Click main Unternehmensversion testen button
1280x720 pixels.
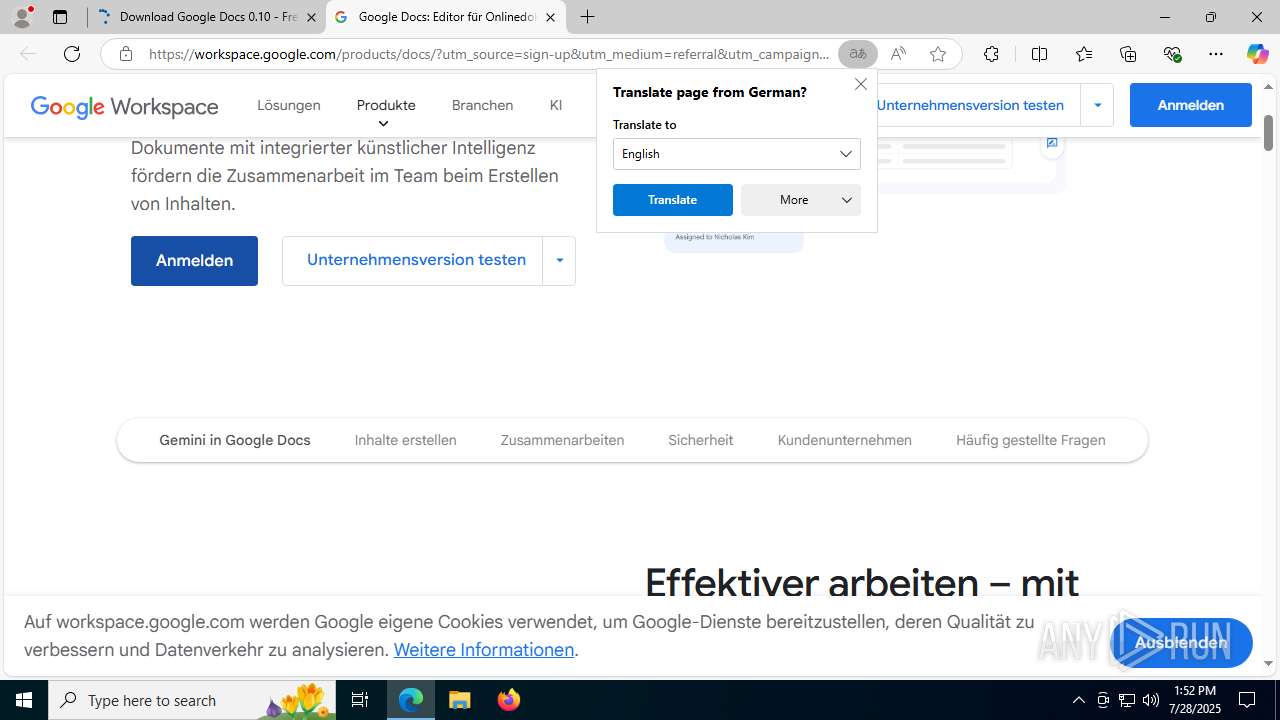pos(412,261)
